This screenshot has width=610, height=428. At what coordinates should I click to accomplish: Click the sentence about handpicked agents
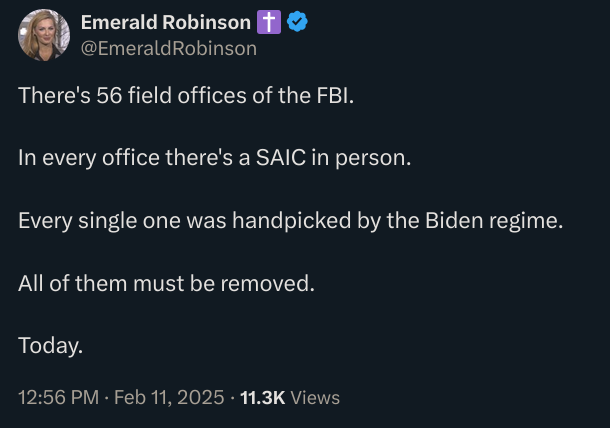[290, 221]
